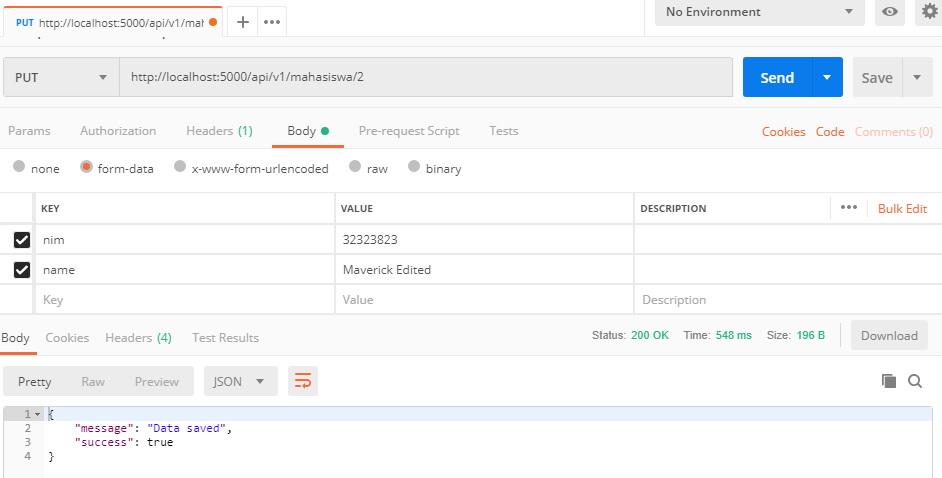
Task: Copy response body to clipboard
Action: pyautogui.click(x=889, y=381)
